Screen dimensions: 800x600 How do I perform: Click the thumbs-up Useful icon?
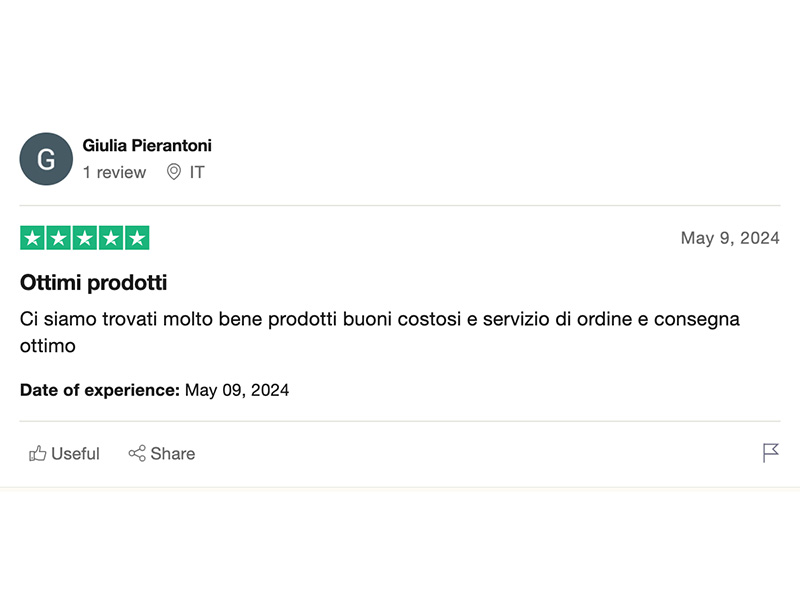pyautogui.click(x=38, y=454)
